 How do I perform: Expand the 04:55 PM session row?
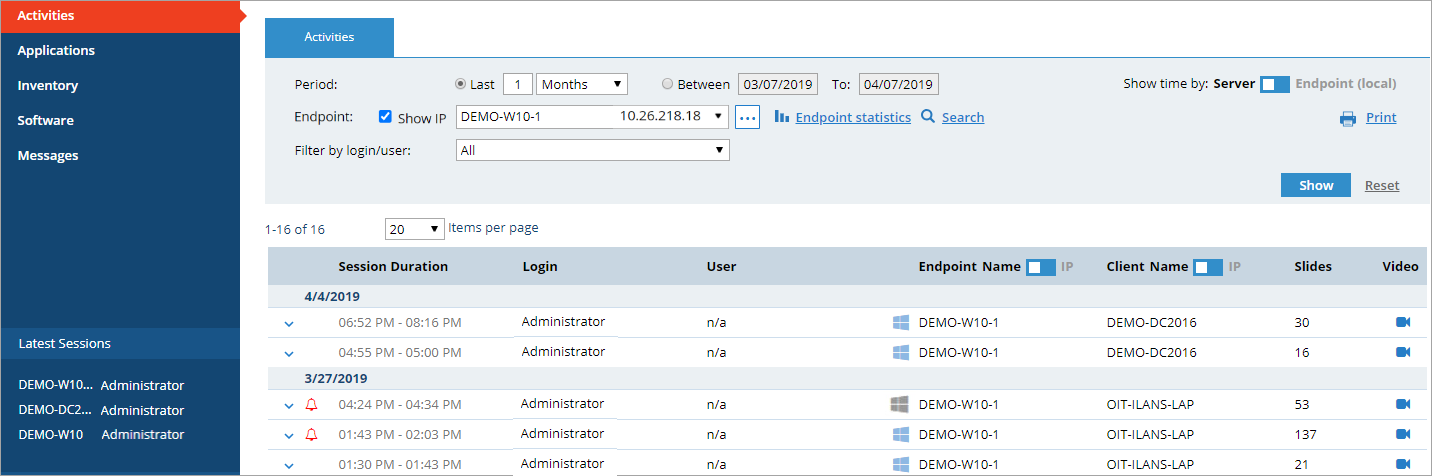point(289,353)
